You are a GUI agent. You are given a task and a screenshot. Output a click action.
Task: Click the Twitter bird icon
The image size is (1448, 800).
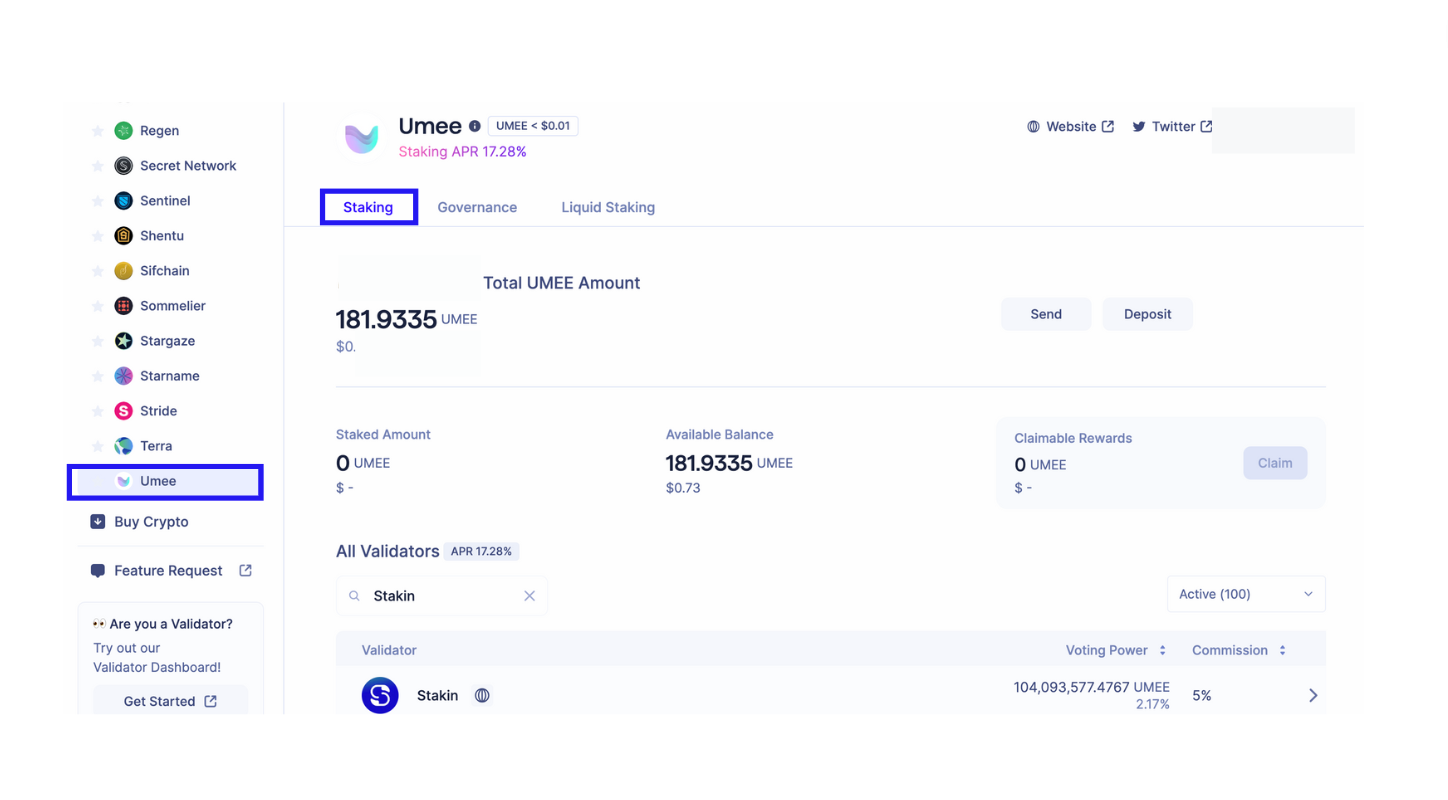1139,127
